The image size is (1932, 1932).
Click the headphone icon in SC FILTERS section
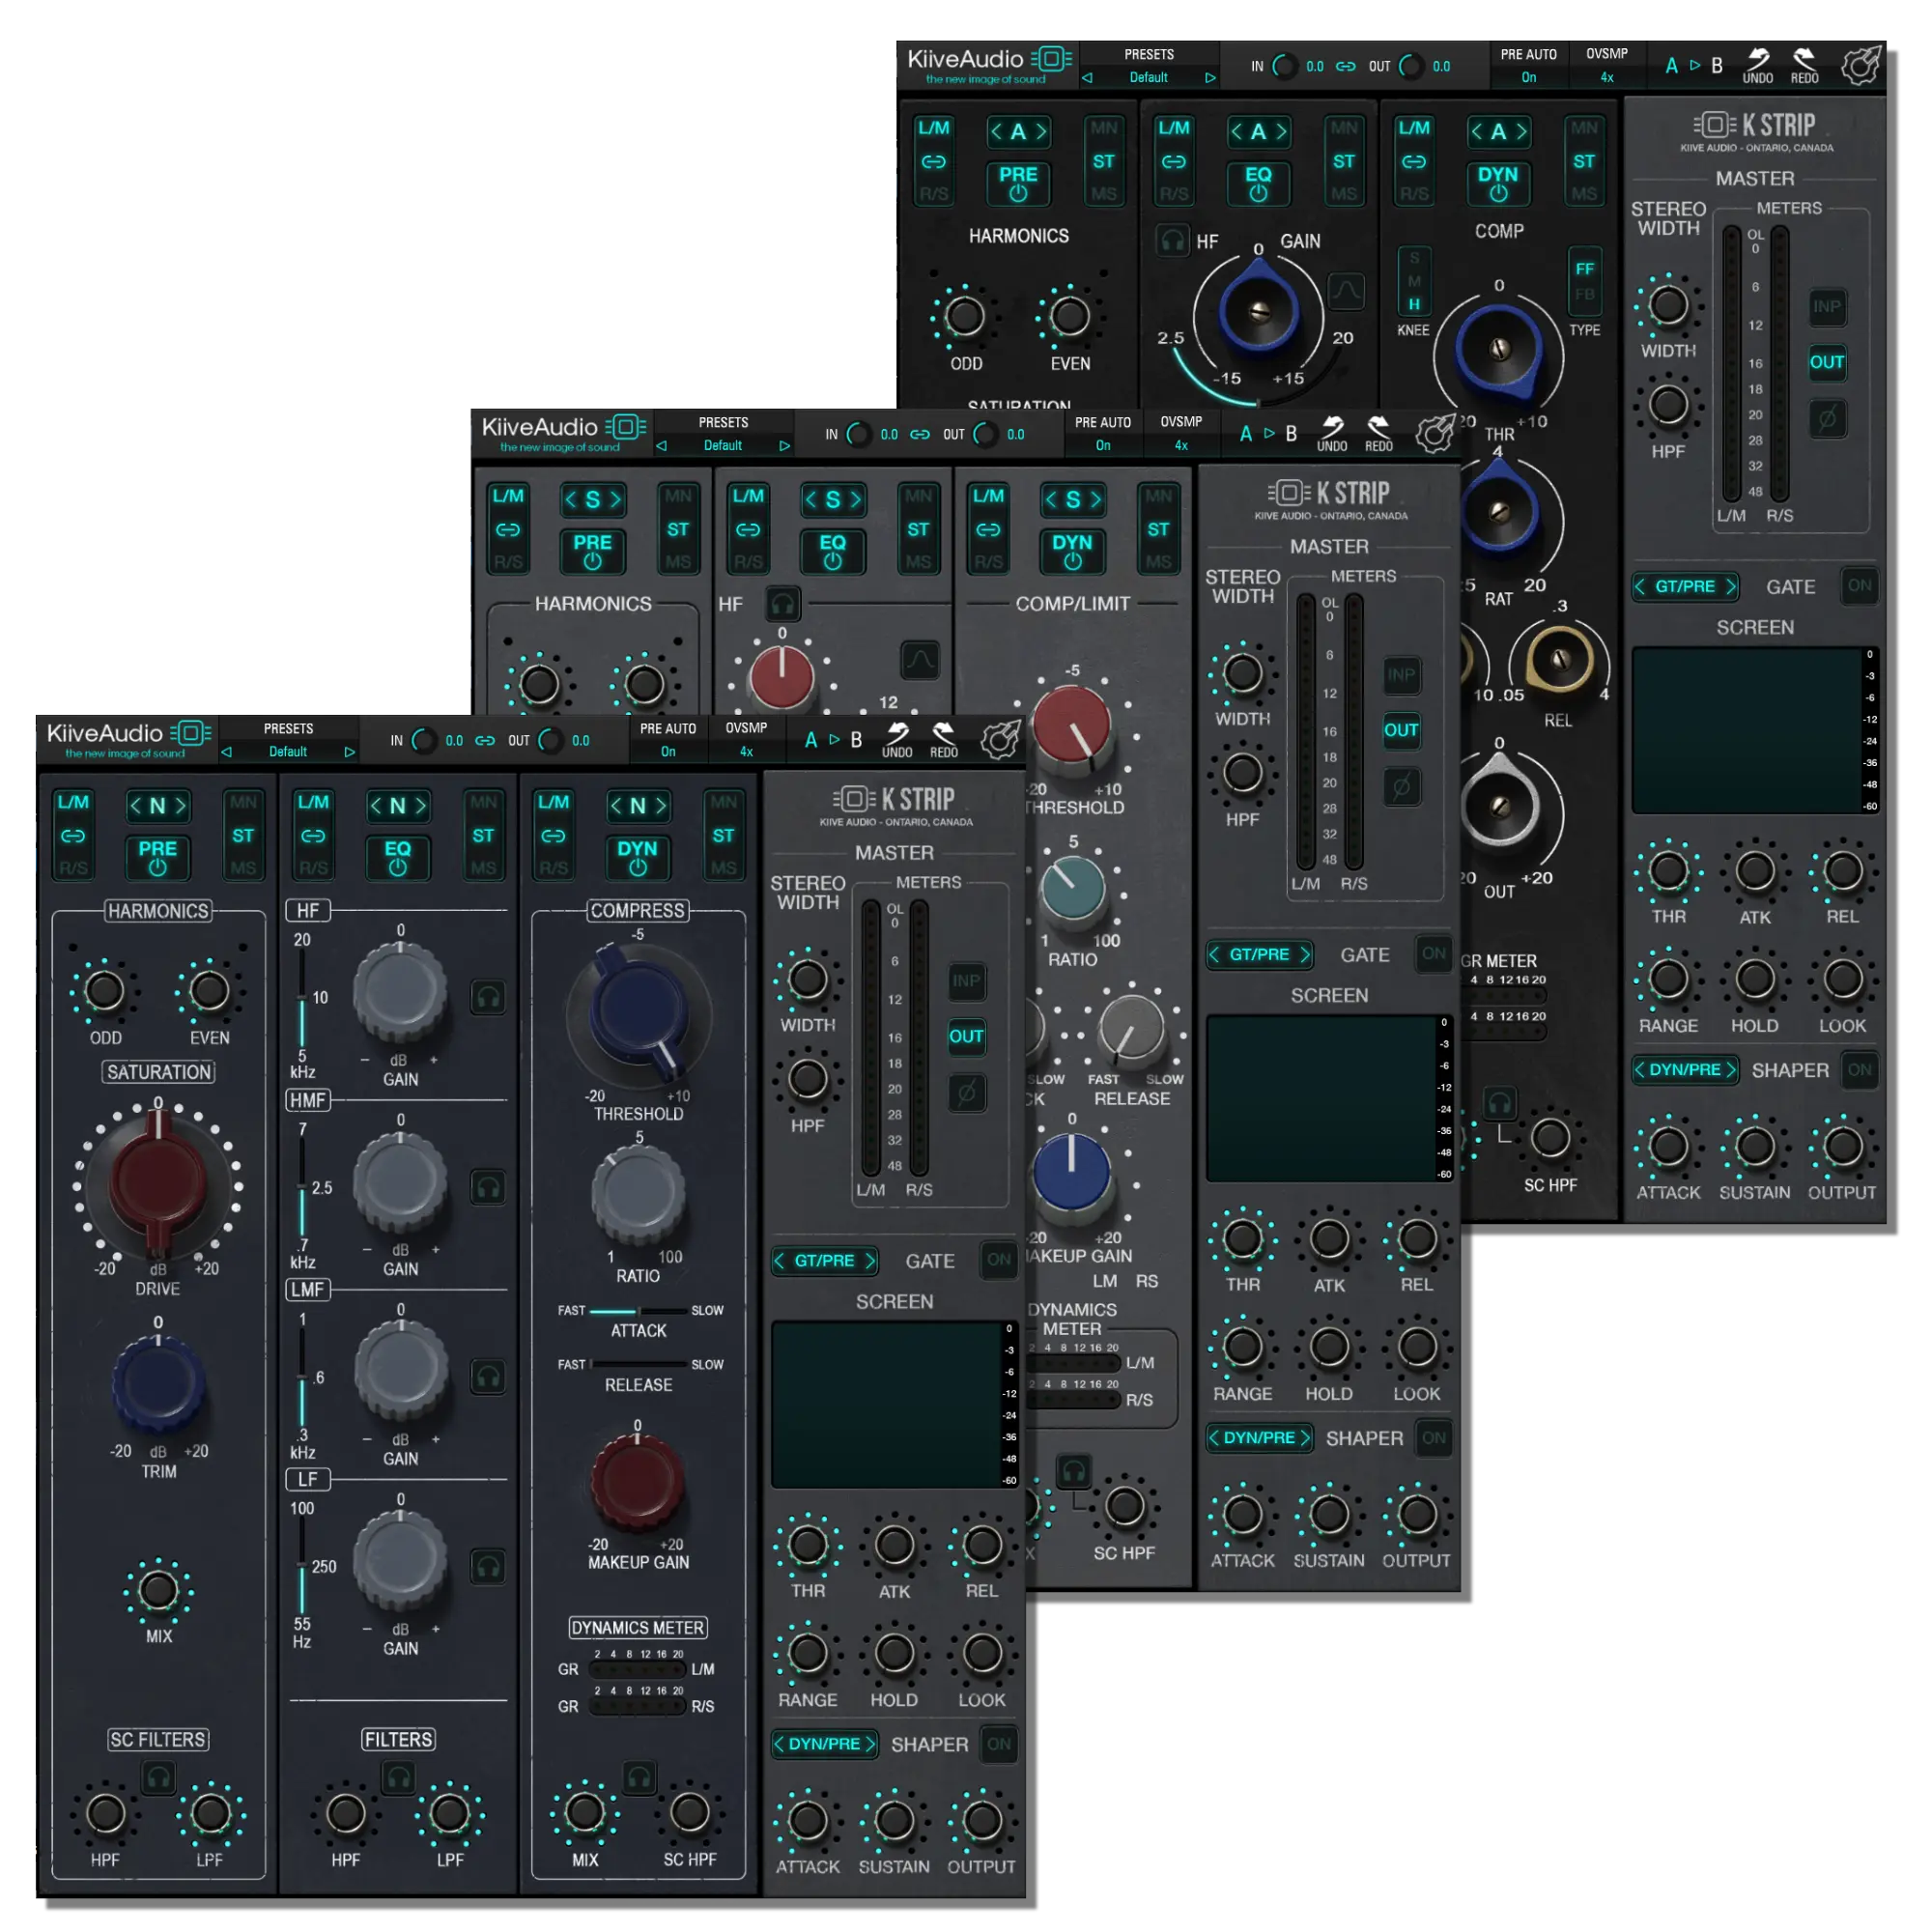coord(158,1777)
